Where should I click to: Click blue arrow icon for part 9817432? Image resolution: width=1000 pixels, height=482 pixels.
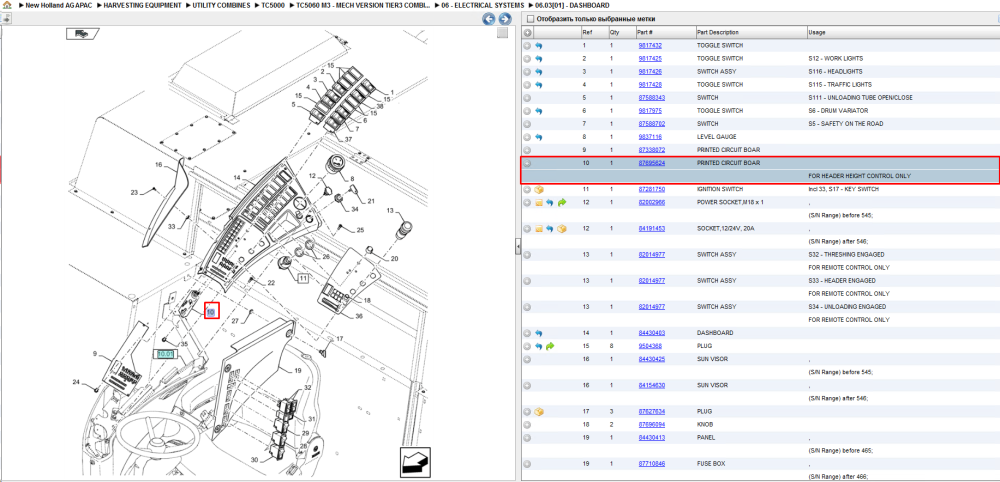[539, 46]
